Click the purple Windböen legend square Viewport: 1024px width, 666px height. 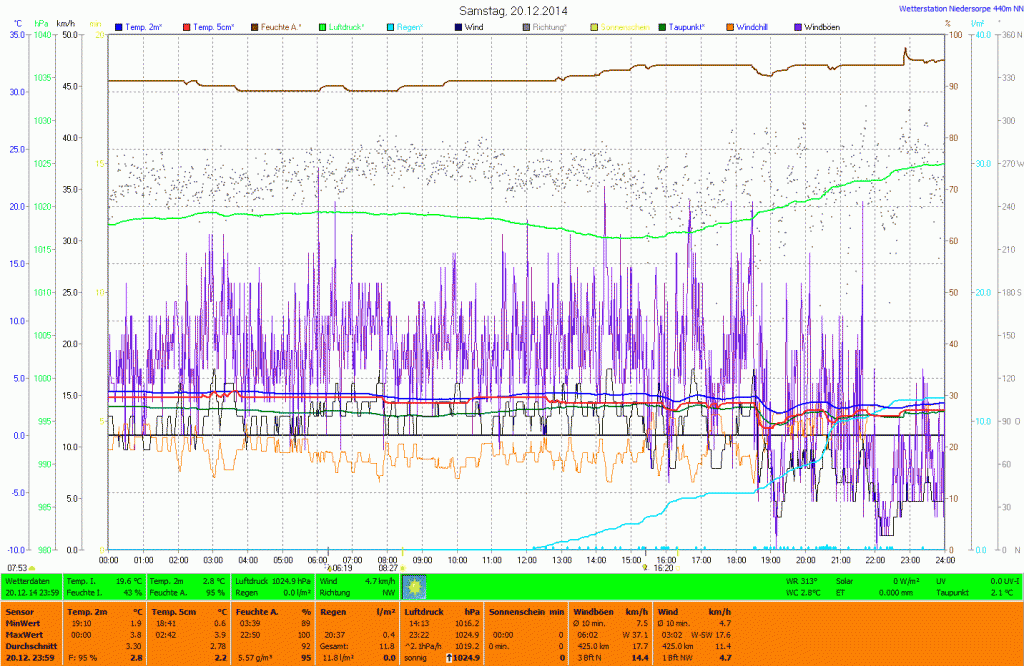pos(799,25)
